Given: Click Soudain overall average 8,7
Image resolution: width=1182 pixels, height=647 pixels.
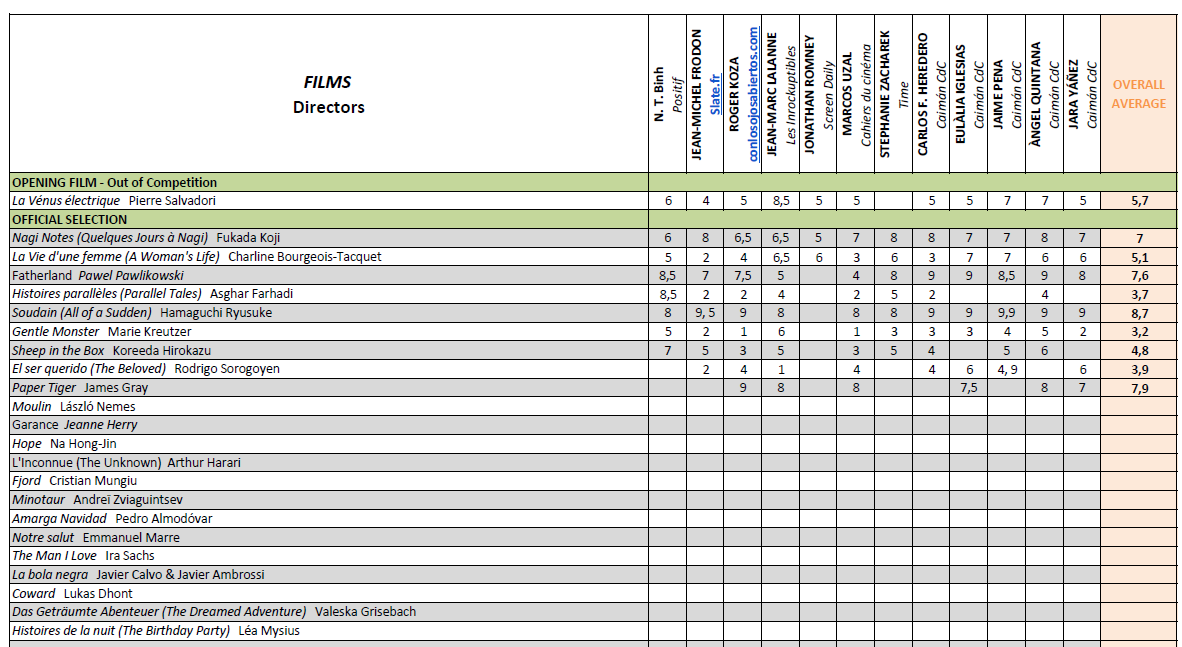Looking at the screenshot, I should (x=1138, y=313).
